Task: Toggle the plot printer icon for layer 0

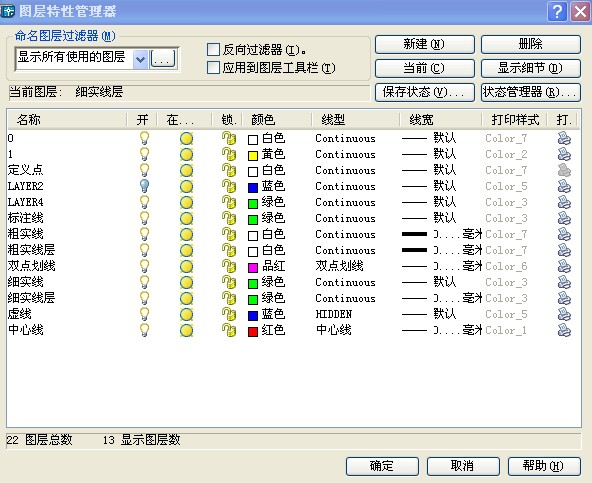Action: (564, 138)
